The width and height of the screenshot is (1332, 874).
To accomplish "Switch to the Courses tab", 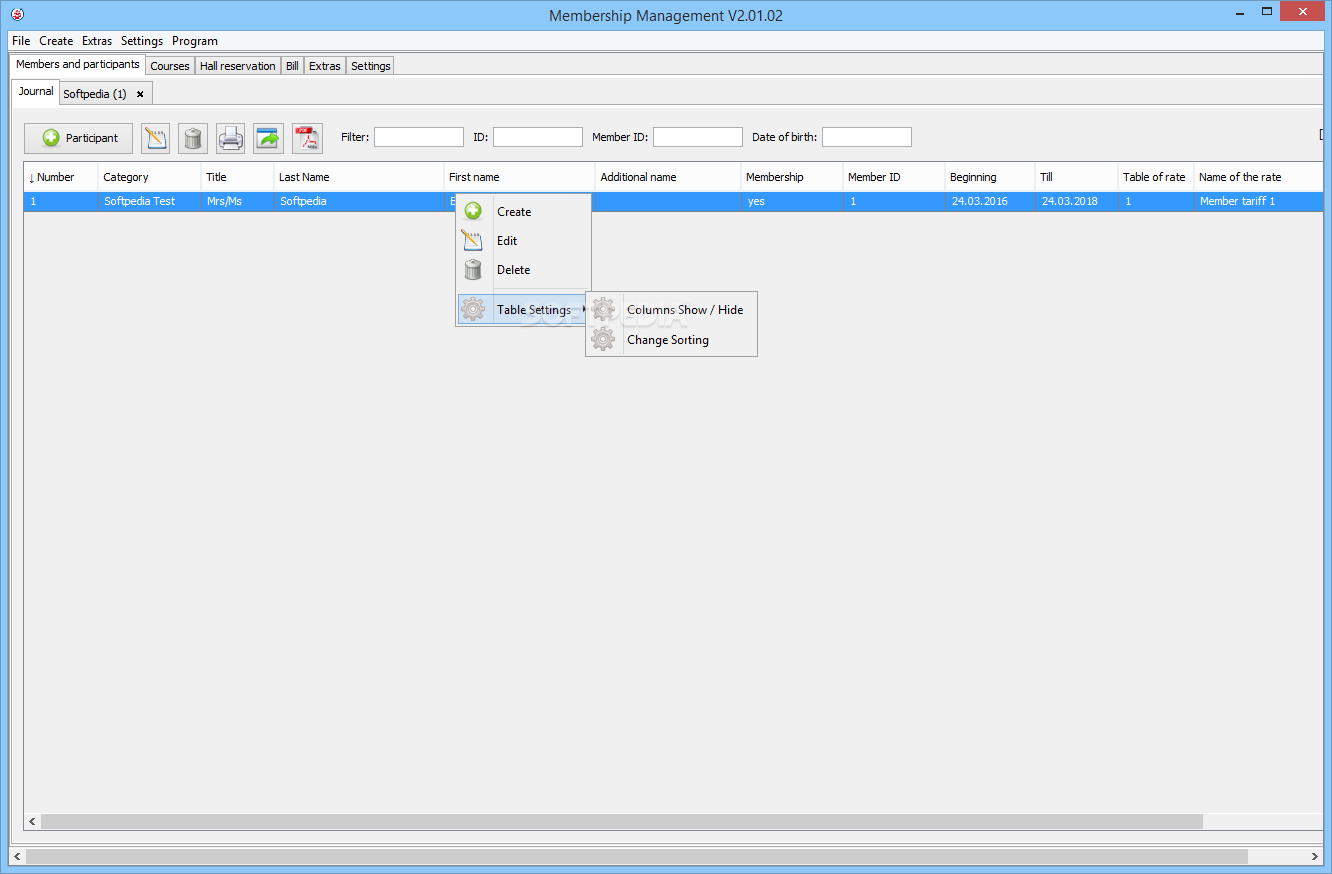I will (x=170, y=66).
